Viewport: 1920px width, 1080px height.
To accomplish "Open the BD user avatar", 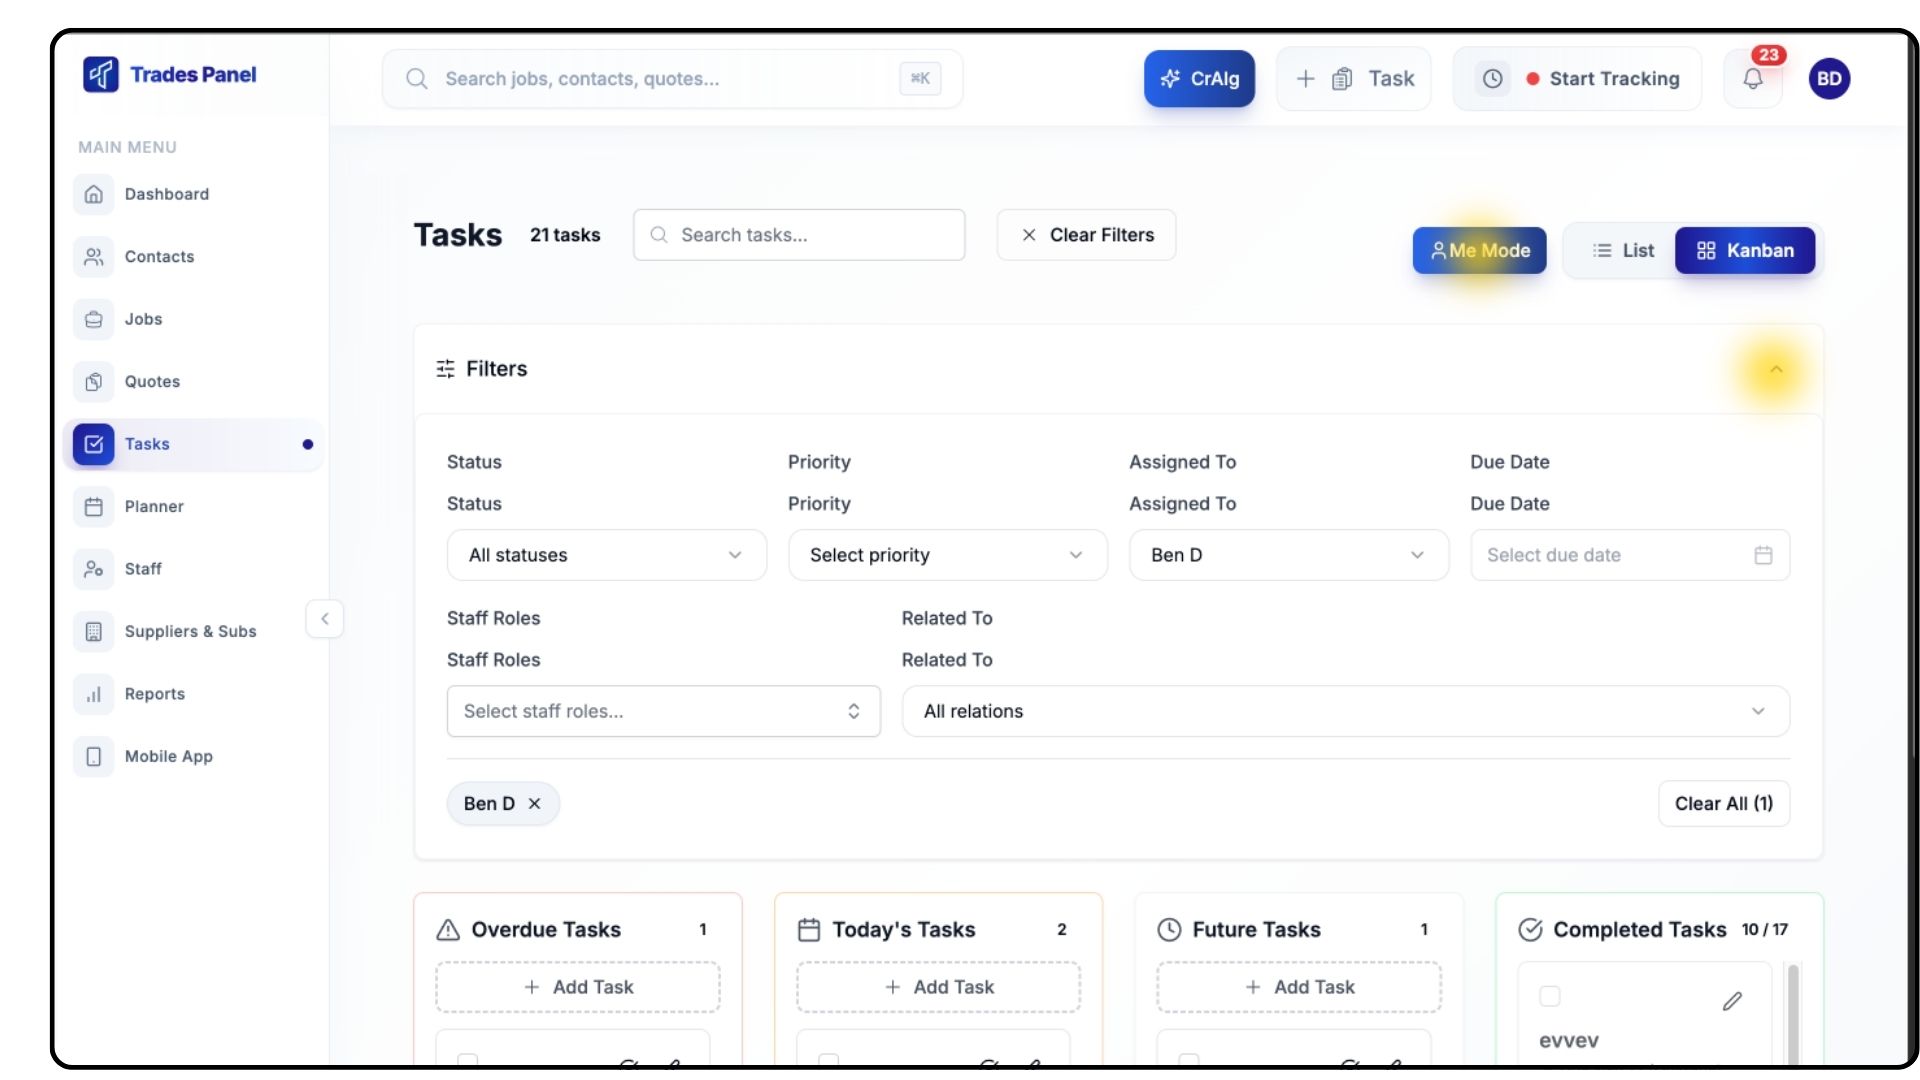I will (x=1829, y=79).
